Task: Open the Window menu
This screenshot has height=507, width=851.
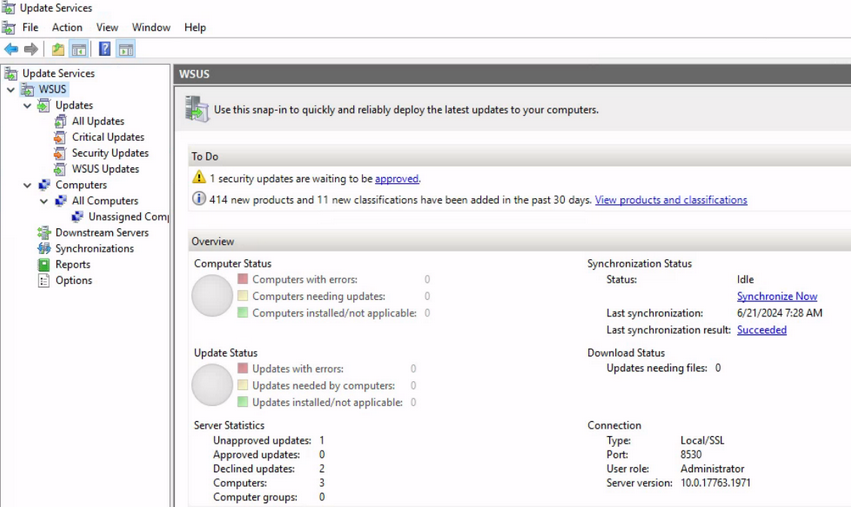Action: [151, 27]
